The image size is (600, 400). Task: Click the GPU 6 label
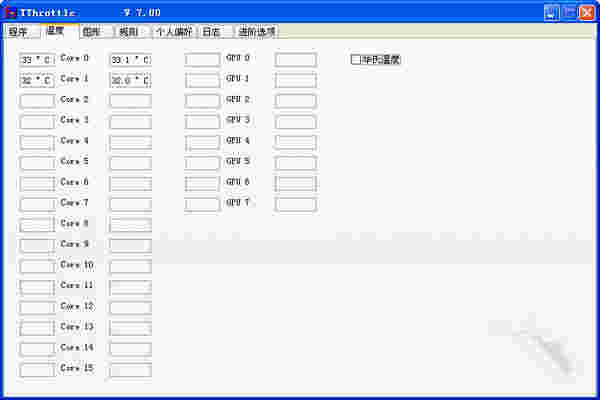point(238,182)
